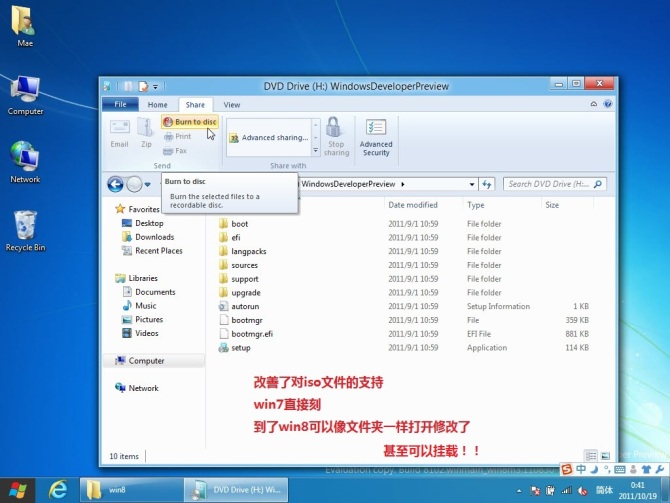This screenshot has height=503, width=670.
Task: Select the bootmgr.efi file
Action: [246, 334]
